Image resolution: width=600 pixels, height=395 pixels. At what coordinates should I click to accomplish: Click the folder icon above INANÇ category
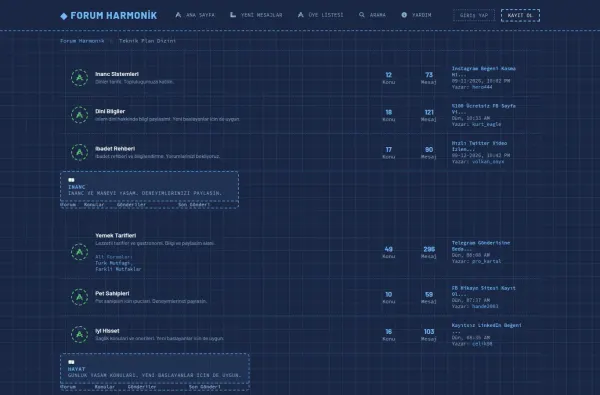coord(71,180)
